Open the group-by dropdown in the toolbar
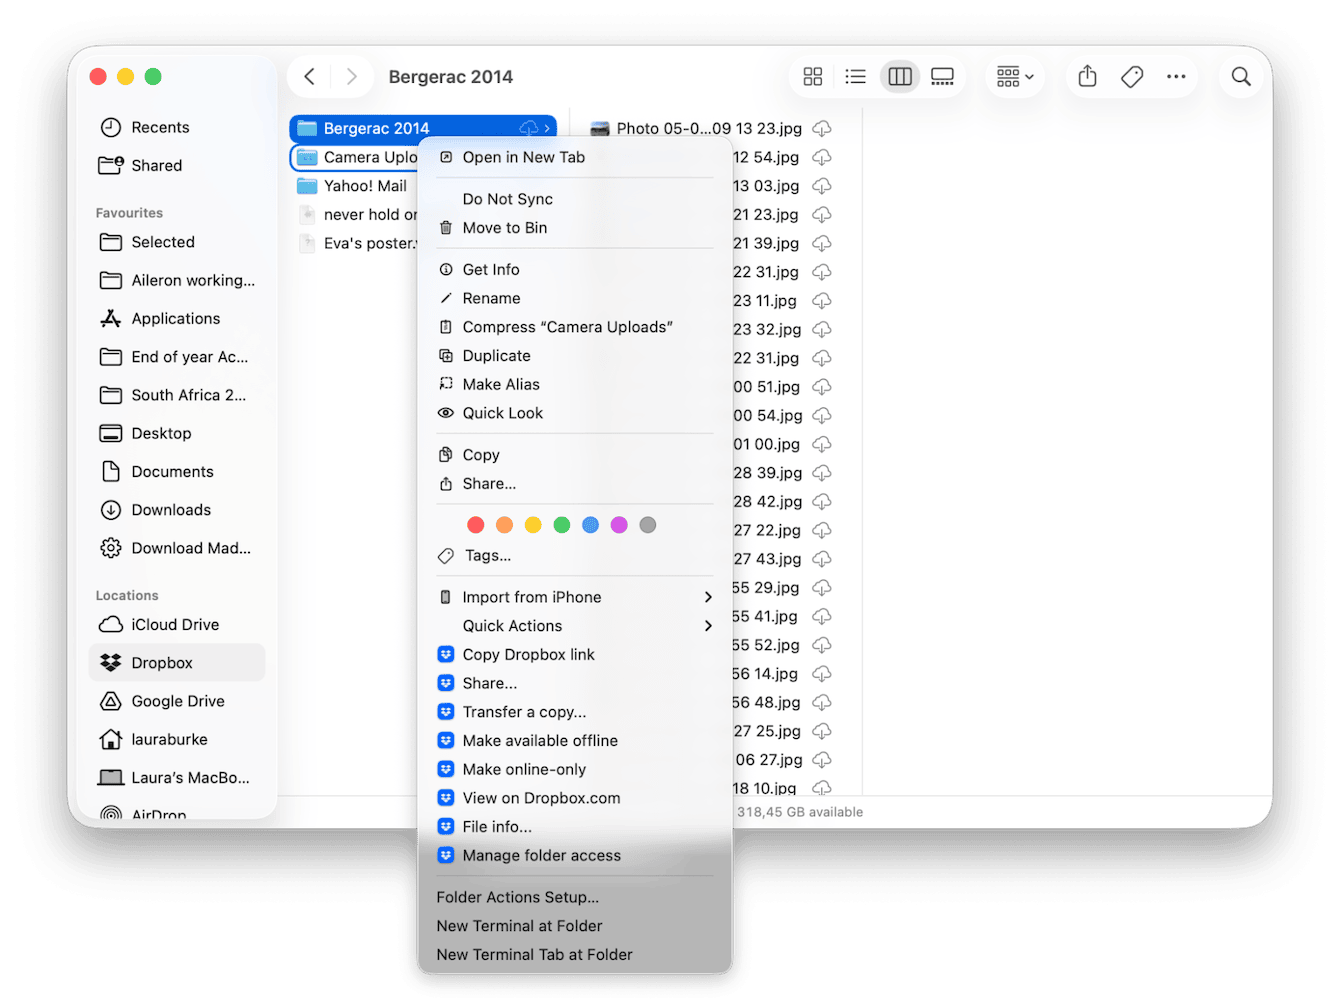This screenshot has width=1340, height=1007. (1014, 76)
